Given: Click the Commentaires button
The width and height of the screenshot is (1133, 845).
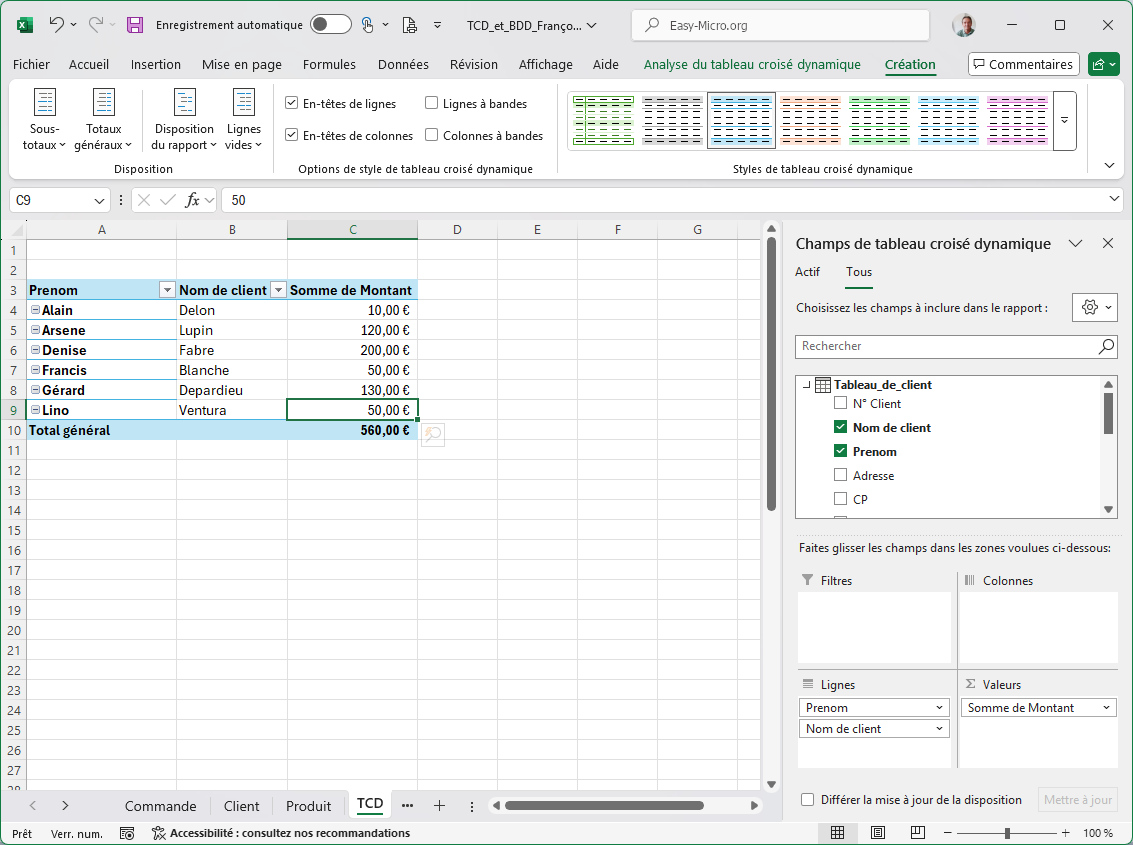Looking at the screenshot, I should (x=1023, y=65).
